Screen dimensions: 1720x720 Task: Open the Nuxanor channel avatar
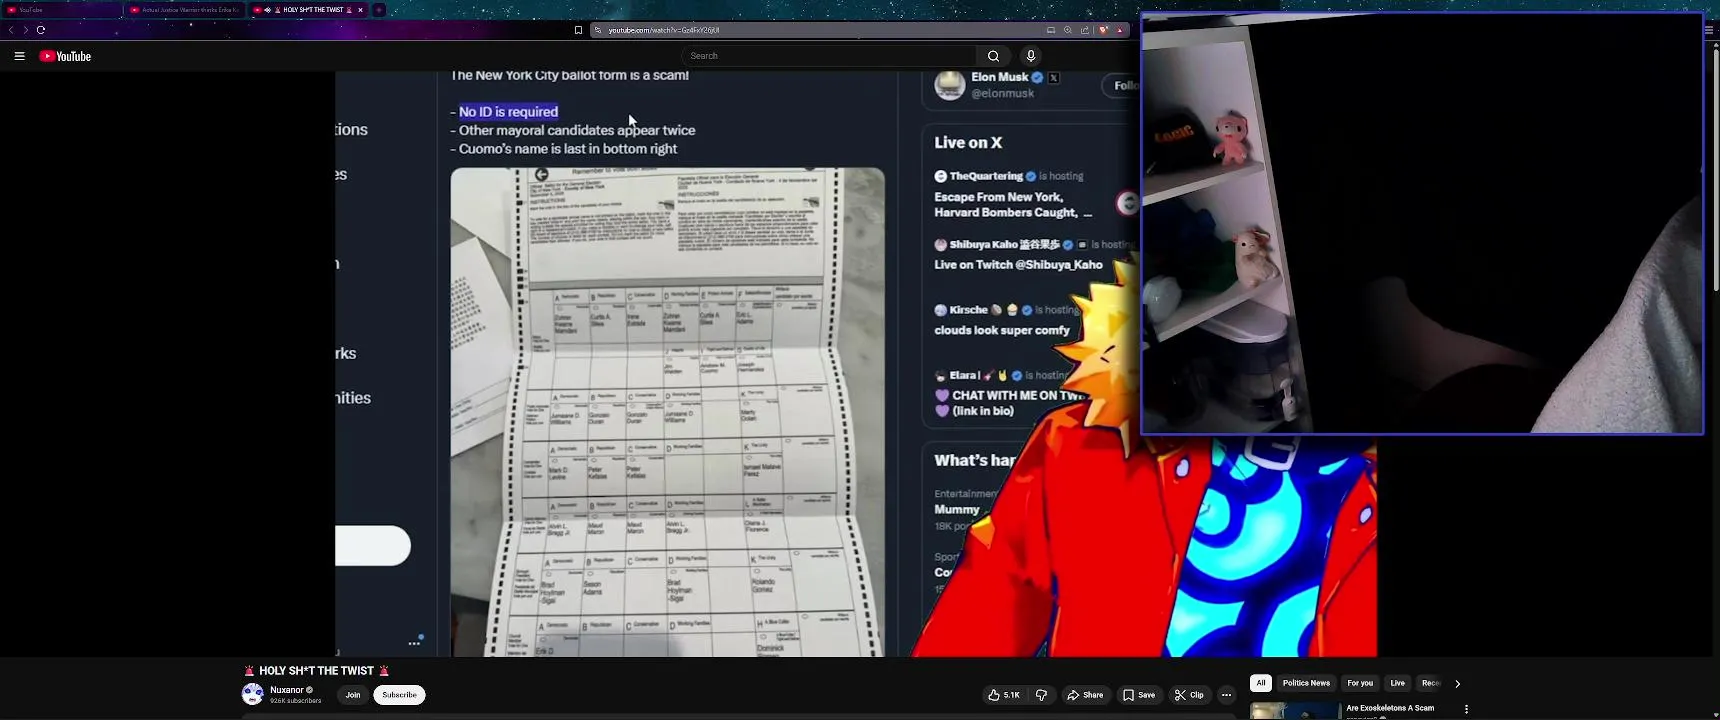click(x=253, y=694)
